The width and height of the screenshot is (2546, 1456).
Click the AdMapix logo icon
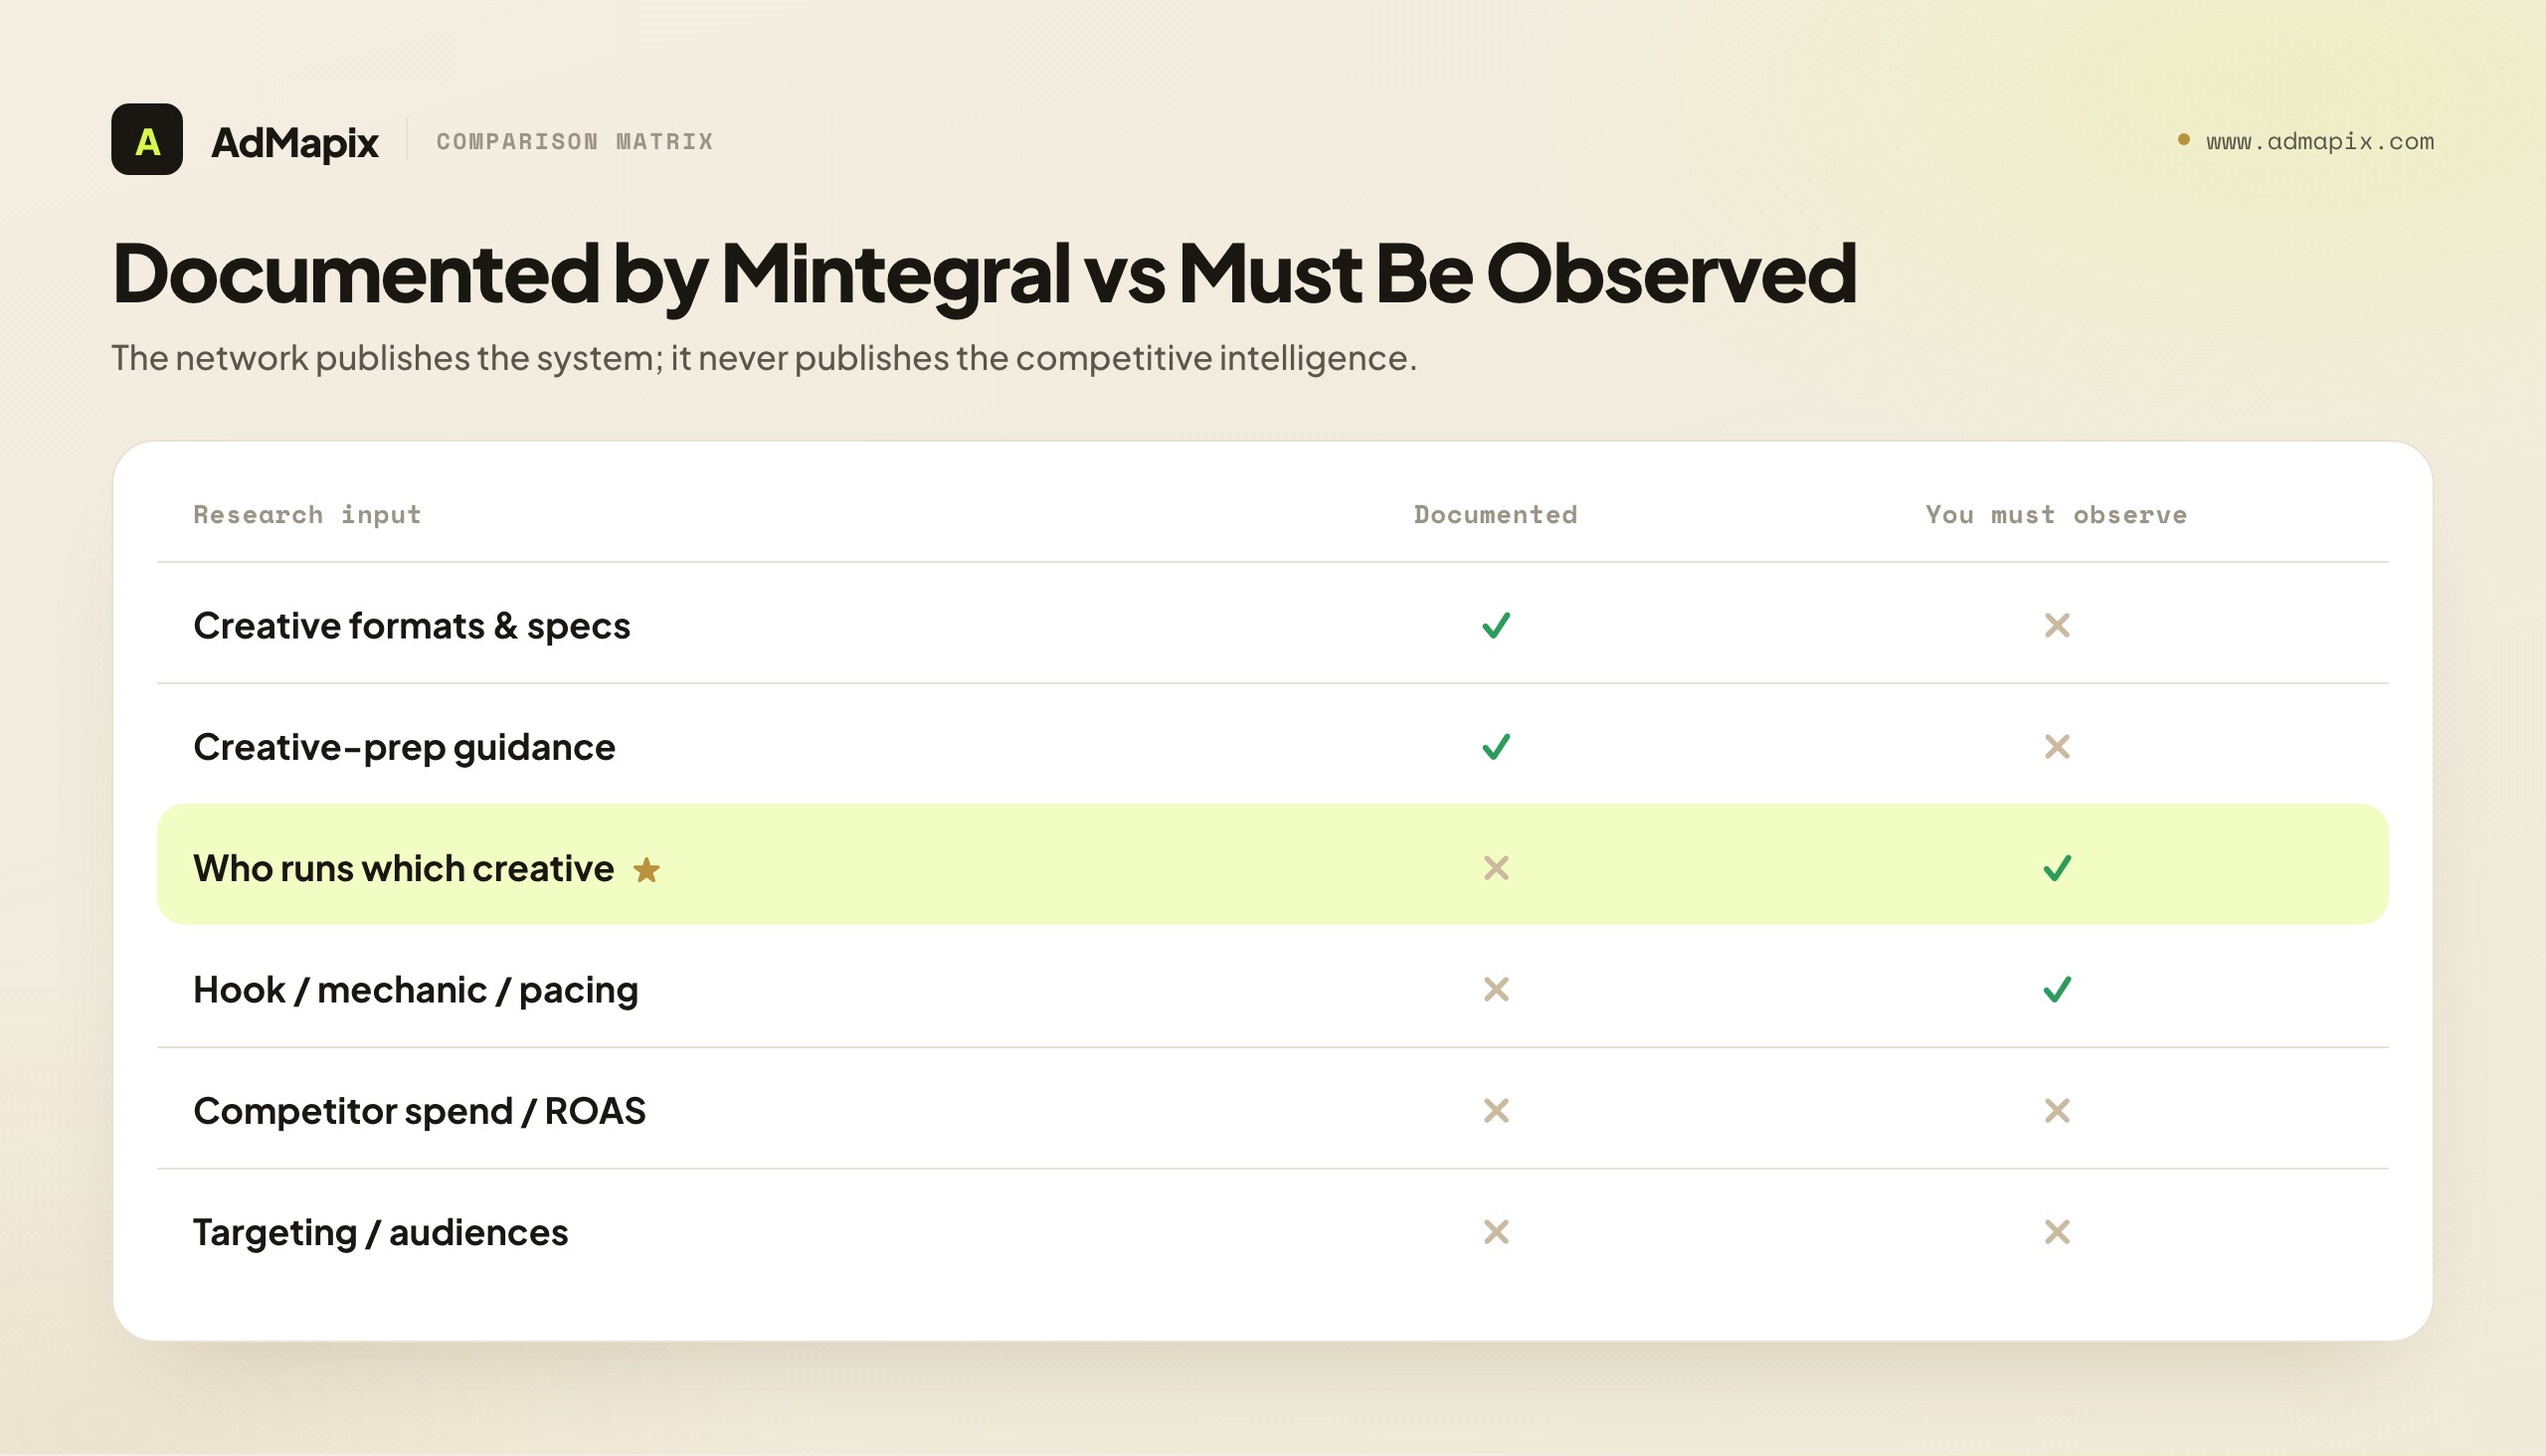pos(147,140)
